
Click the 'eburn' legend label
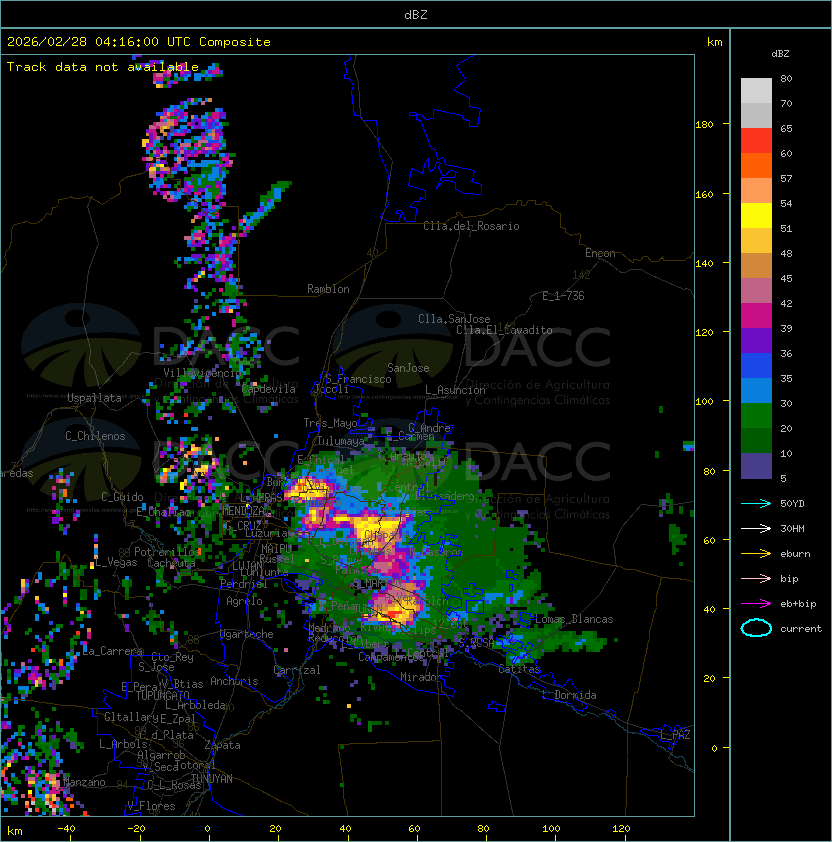795,554
